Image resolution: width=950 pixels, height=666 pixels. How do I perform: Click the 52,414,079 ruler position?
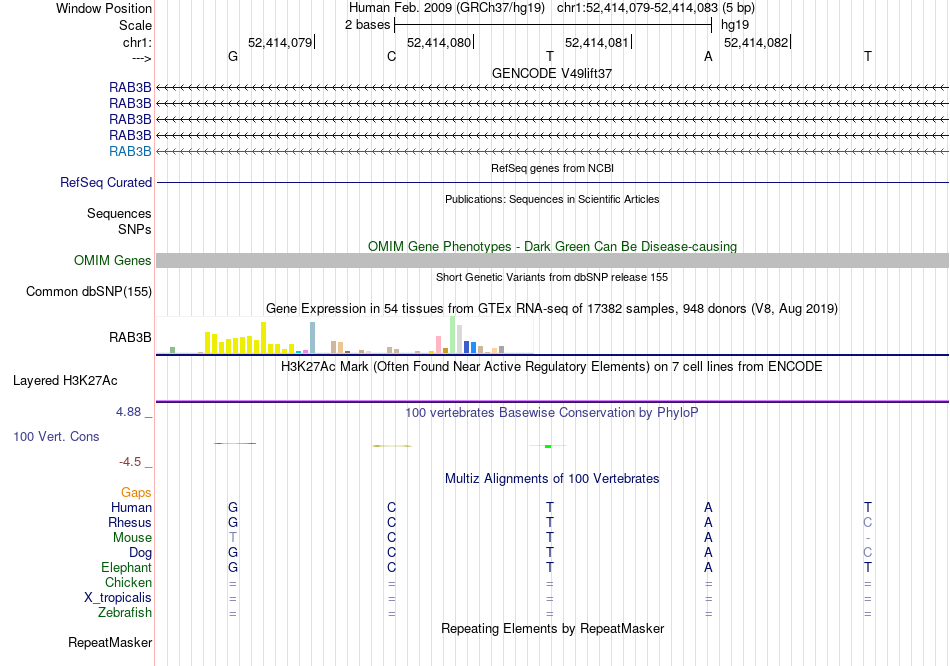[280, 42]
